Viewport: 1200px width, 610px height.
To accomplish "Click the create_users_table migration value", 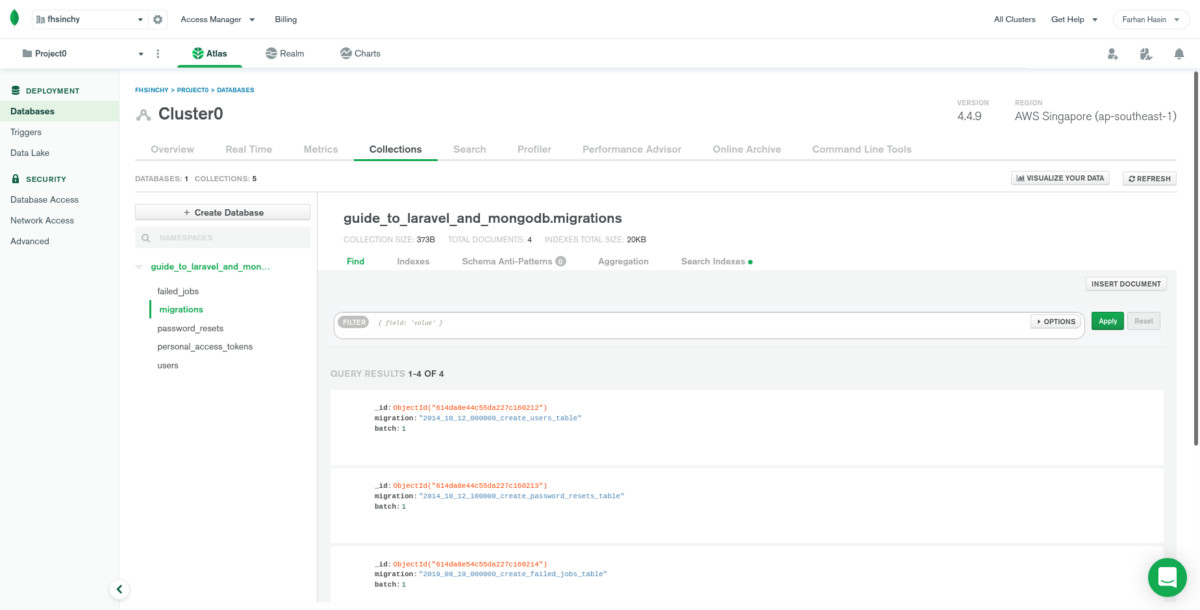I will [500, 418].
